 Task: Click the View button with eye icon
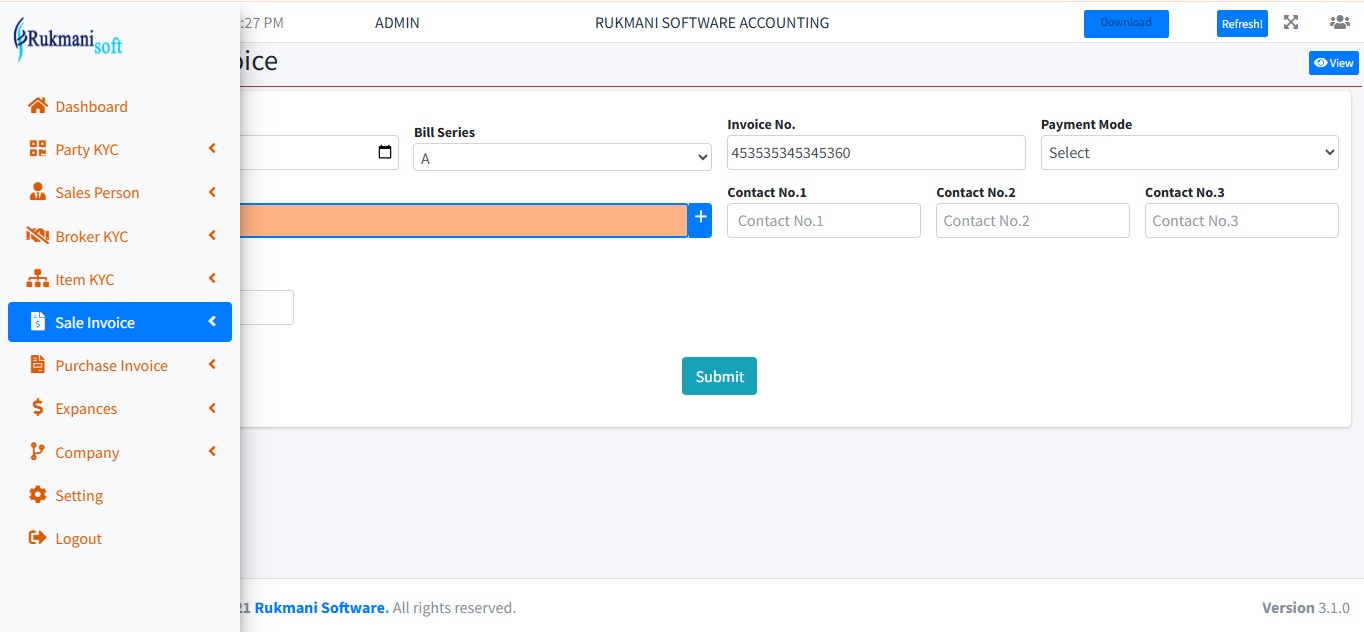point(1334,63)
